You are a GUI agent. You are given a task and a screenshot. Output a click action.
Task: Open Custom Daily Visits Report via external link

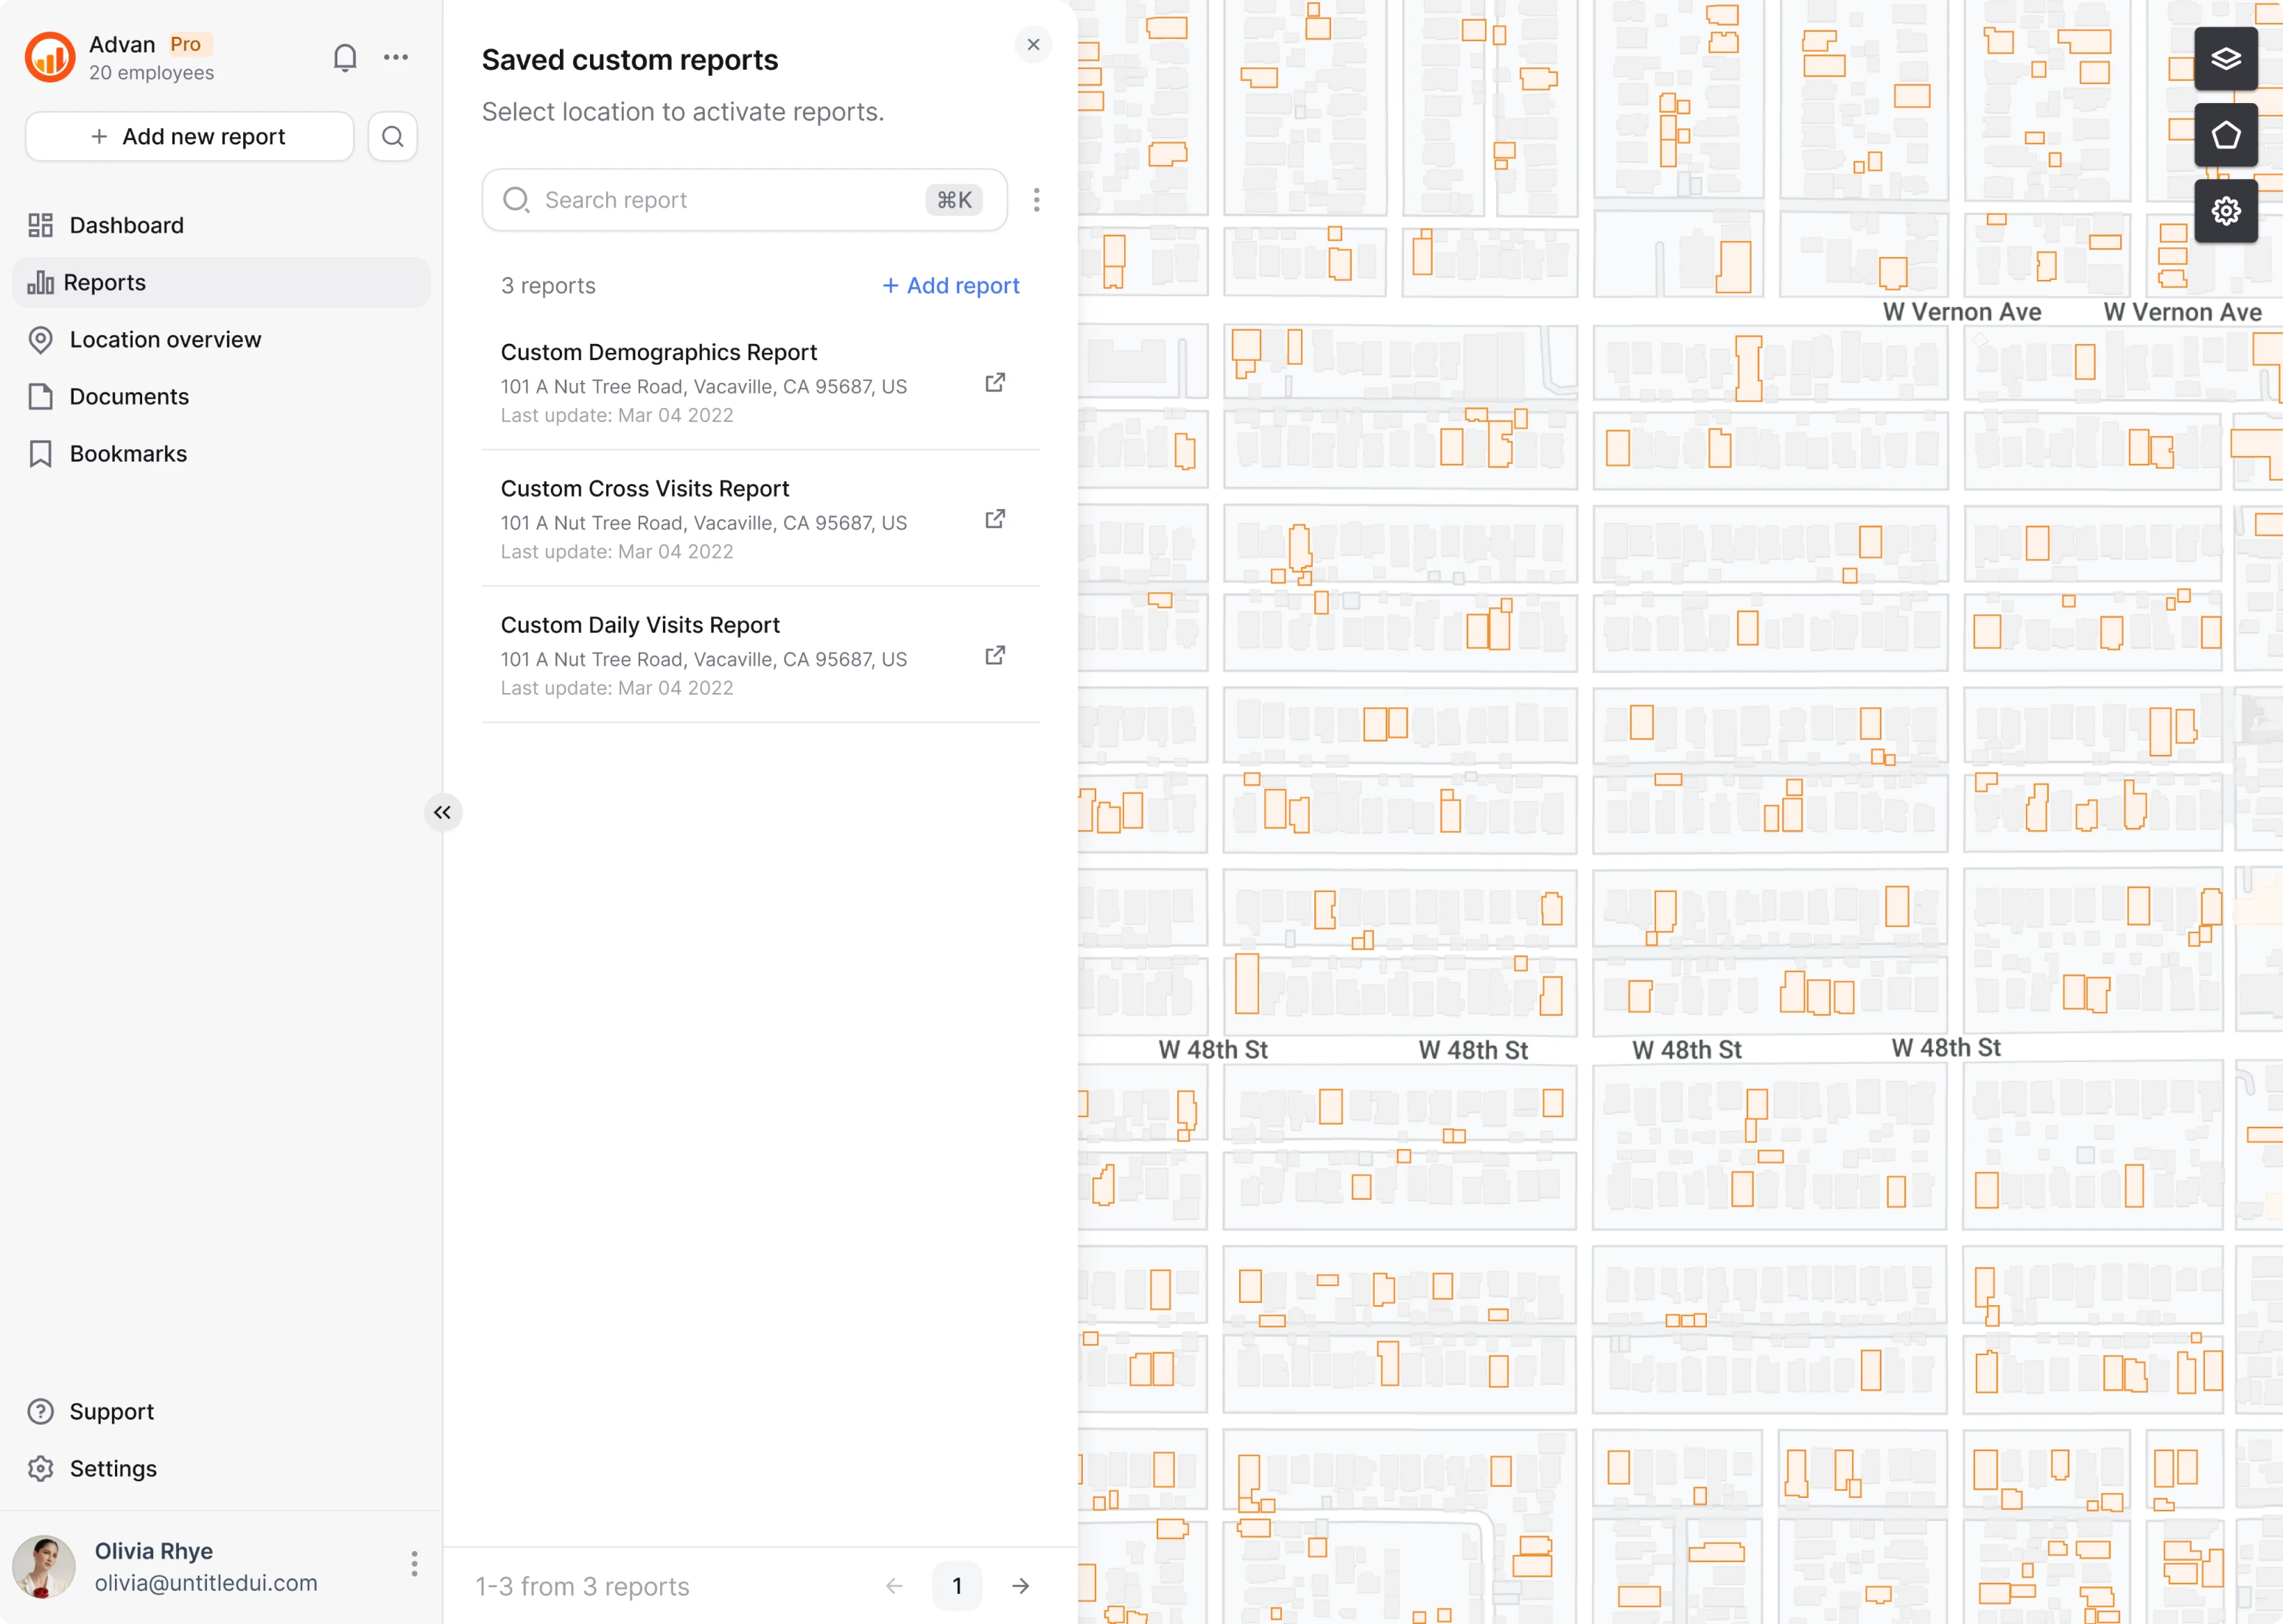pyautogui.click(x=995, y=655)
